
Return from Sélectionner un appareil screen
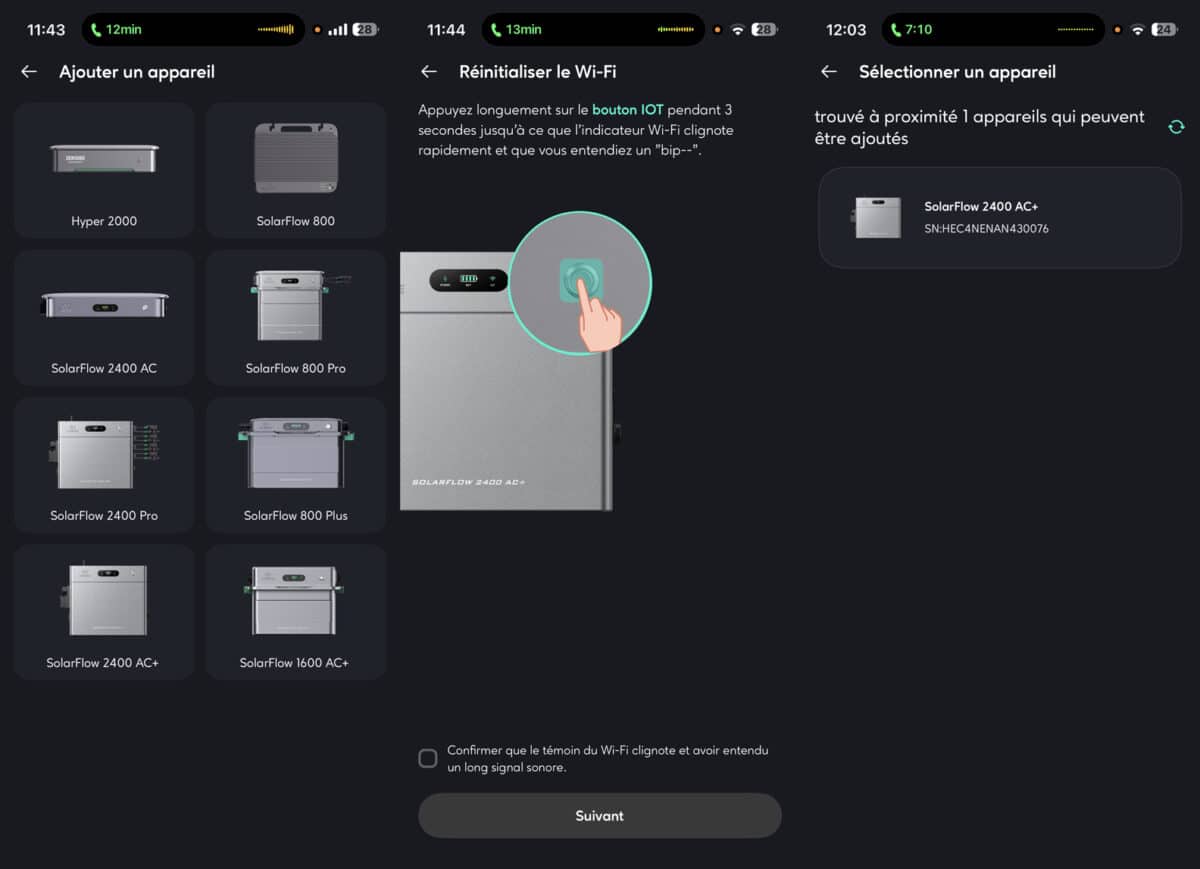coord(828,71)
